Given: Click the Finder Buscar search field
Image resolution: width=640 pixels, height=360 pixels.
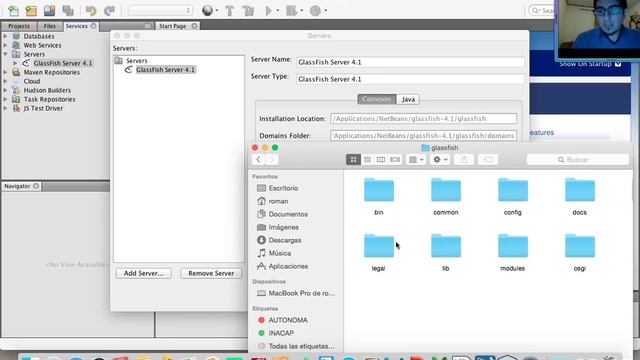Looking at the screenshot, I should coord(578,160).
